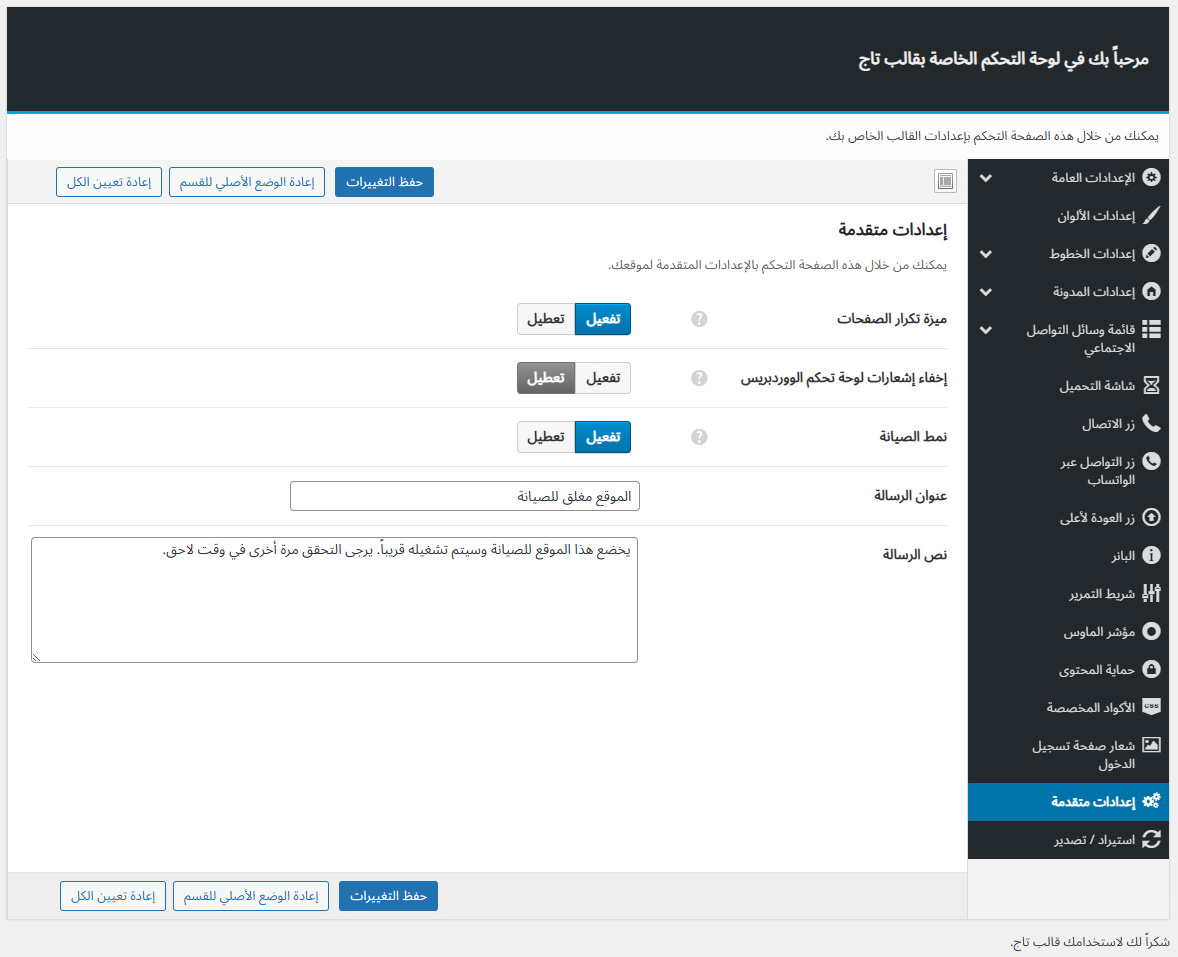
Task: Click the top حفظ التغييرات button
Action: pyautogui.click(x=384, y=182)
